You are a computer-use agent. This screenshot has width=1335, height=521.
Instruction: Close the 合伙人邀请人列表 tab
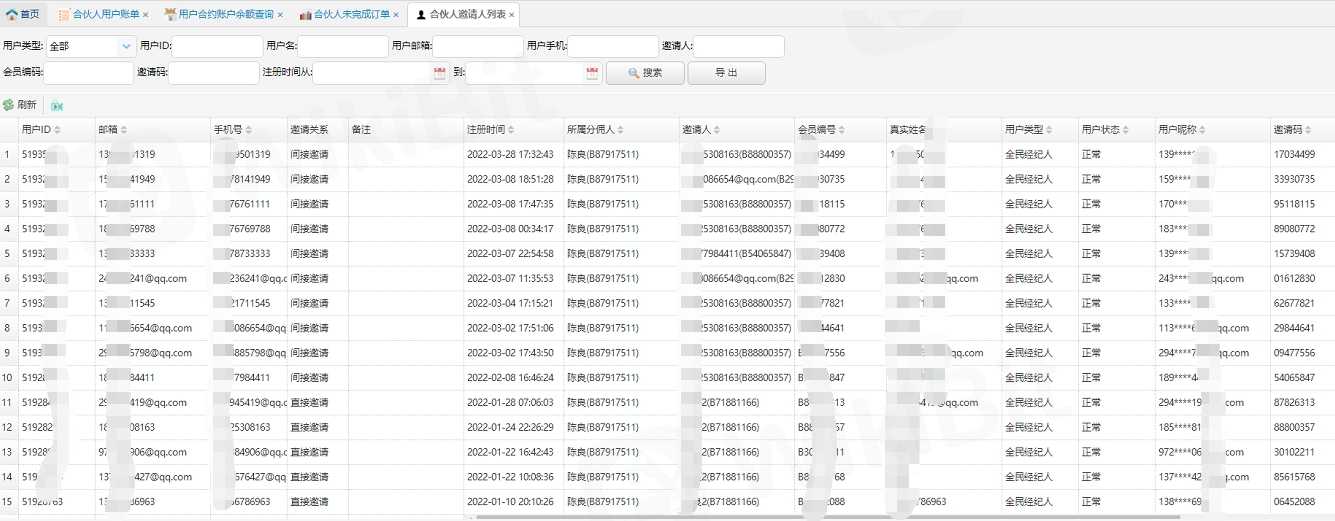[x=512, y=15]
